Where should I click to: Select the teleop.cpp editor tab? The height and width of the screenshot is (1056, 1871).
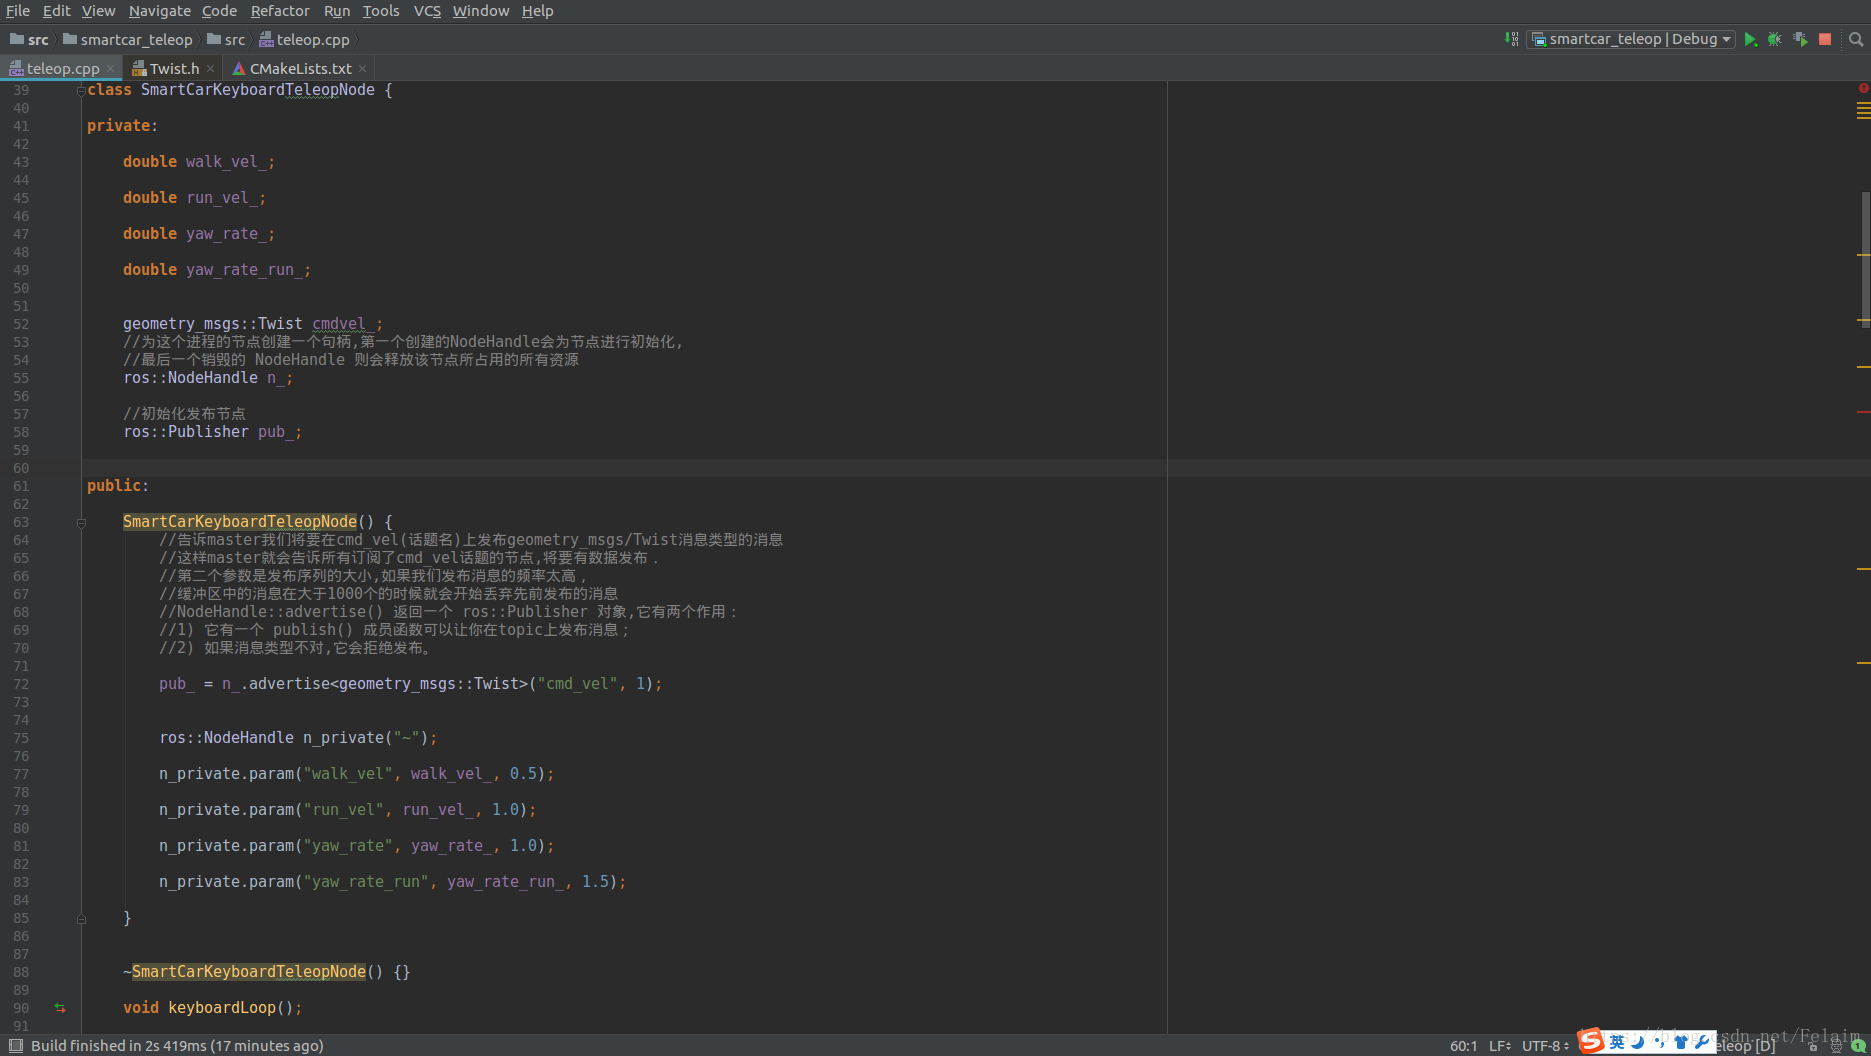click(x=62, y=69)
